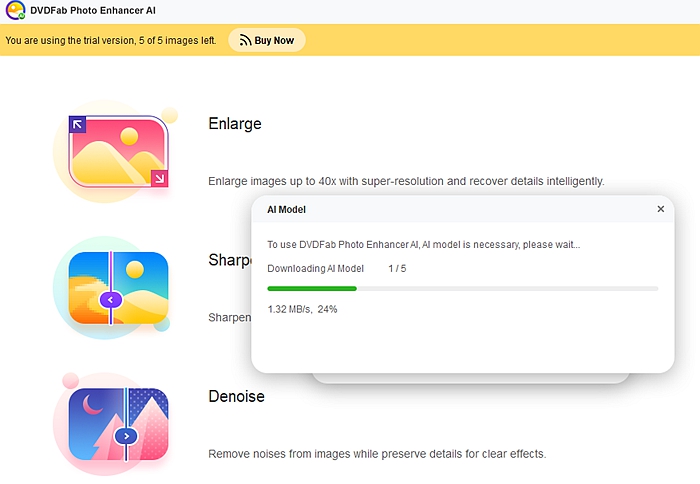
Task: Open the Denoise feature illustration
Action: [112, 424]
